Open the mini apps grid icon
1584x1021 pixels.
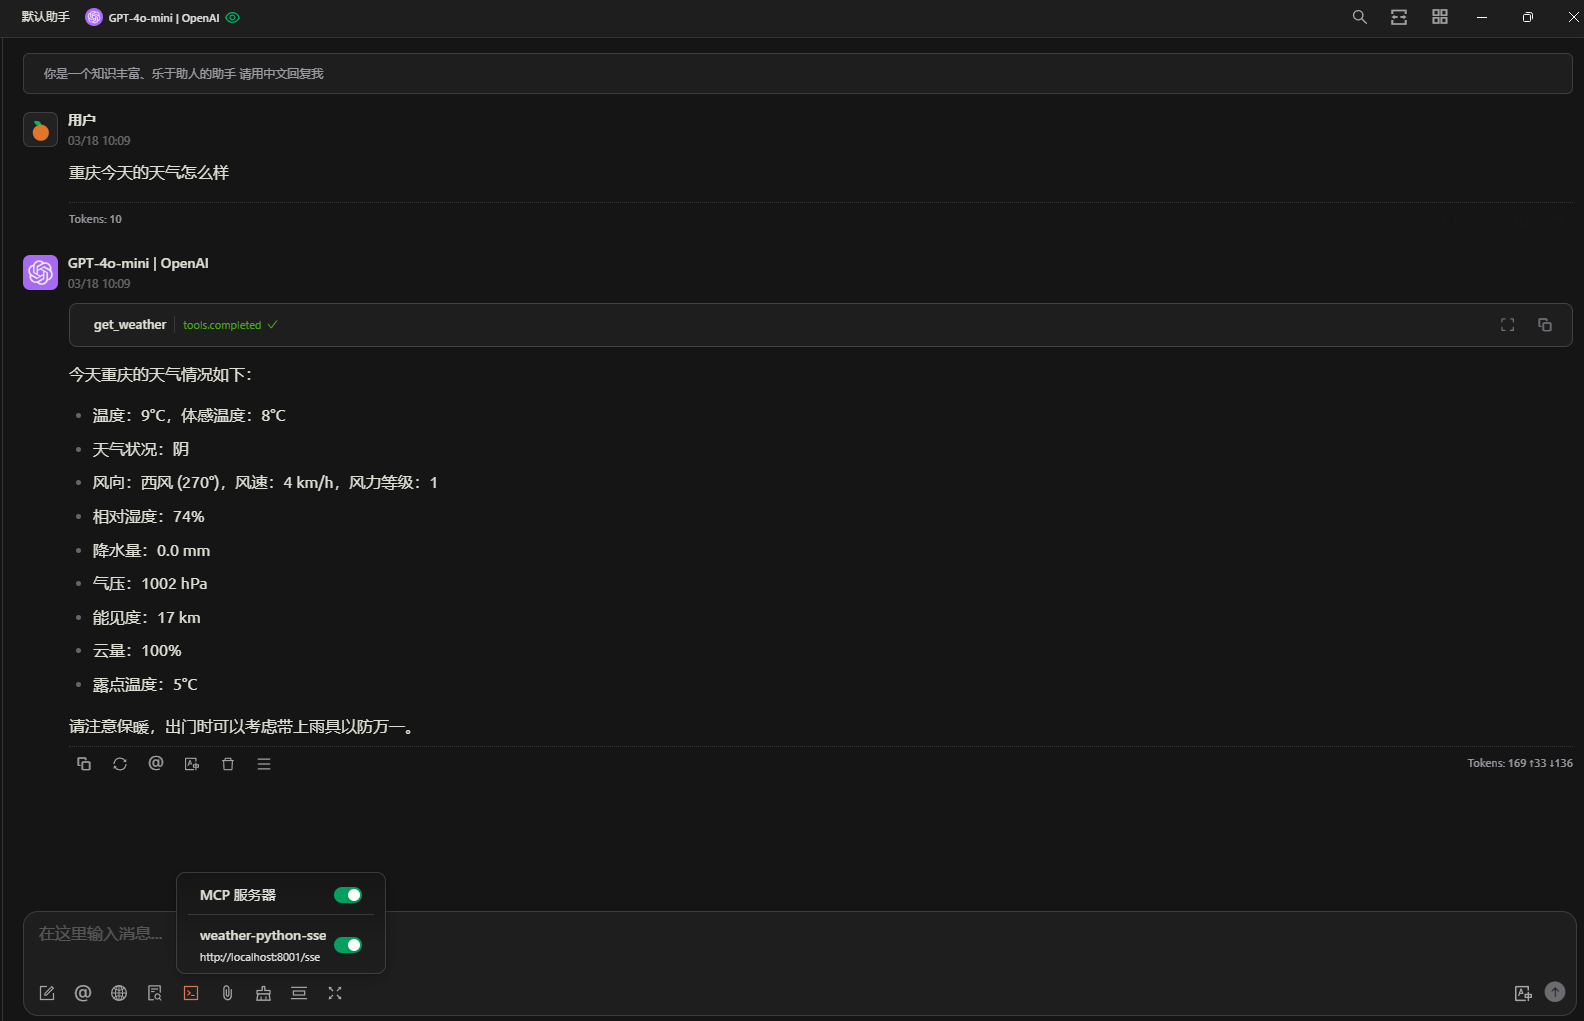(x=1440, y=17)
